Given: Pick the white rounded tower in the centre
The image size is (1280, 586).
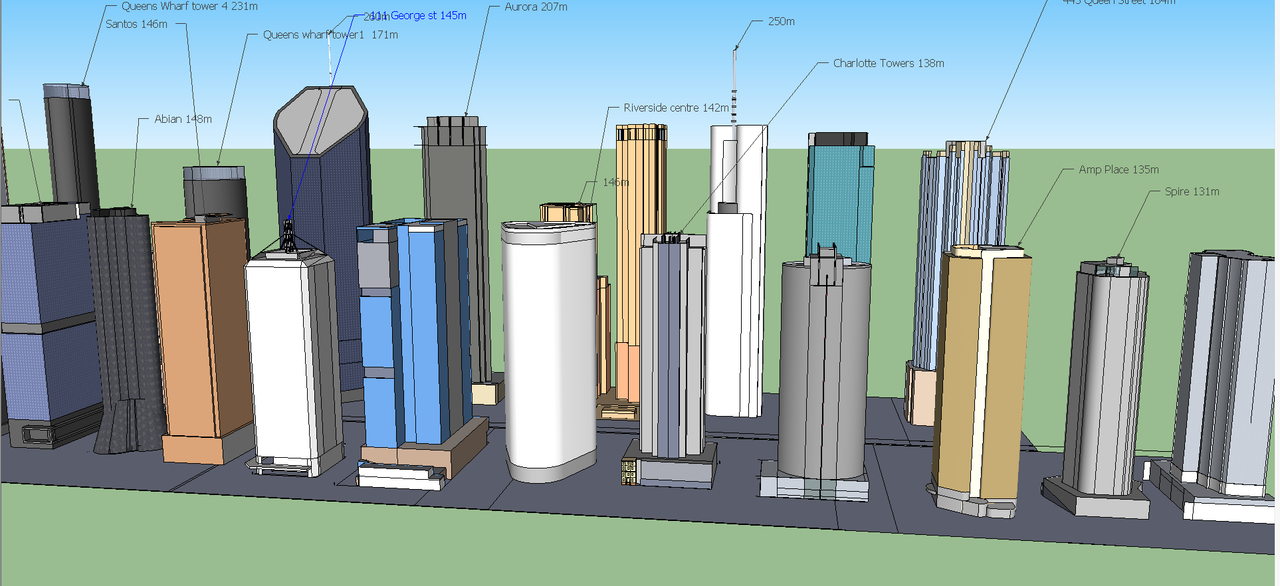Looking at the screenshot, I should coord(549,350).
